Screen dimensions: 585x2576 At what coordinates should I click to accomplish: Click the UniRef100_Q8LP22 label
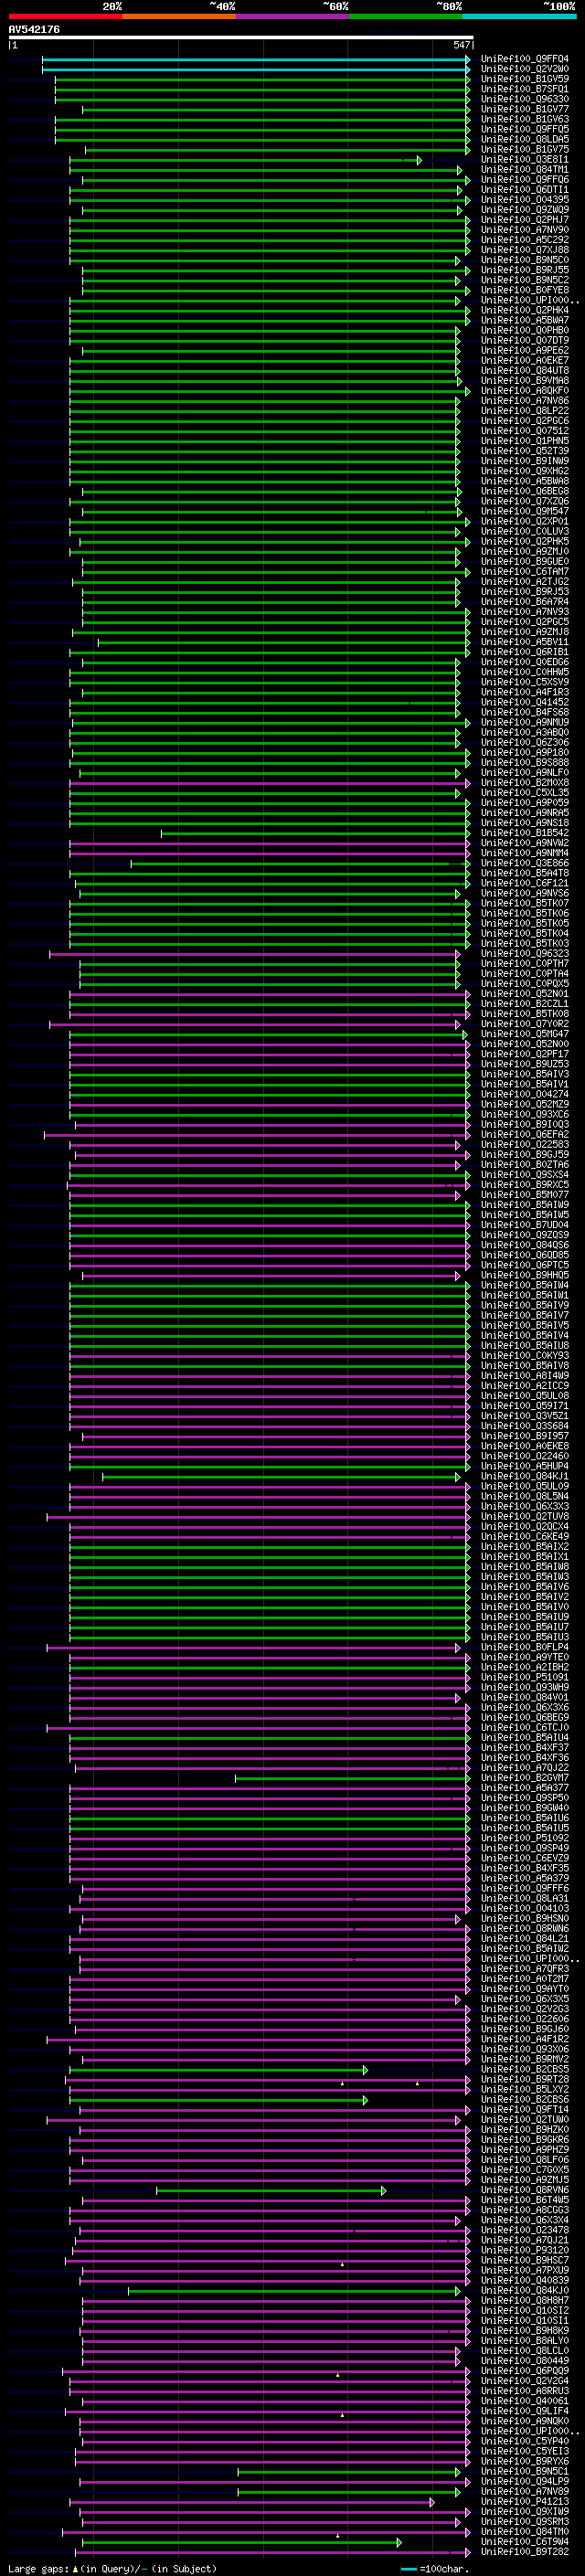[525, 411]
